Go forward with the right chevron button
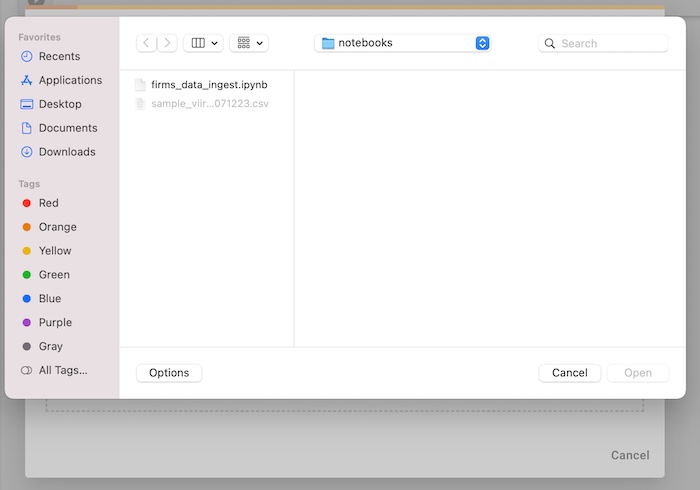This screenshot has width=700, height=490. 167,43
